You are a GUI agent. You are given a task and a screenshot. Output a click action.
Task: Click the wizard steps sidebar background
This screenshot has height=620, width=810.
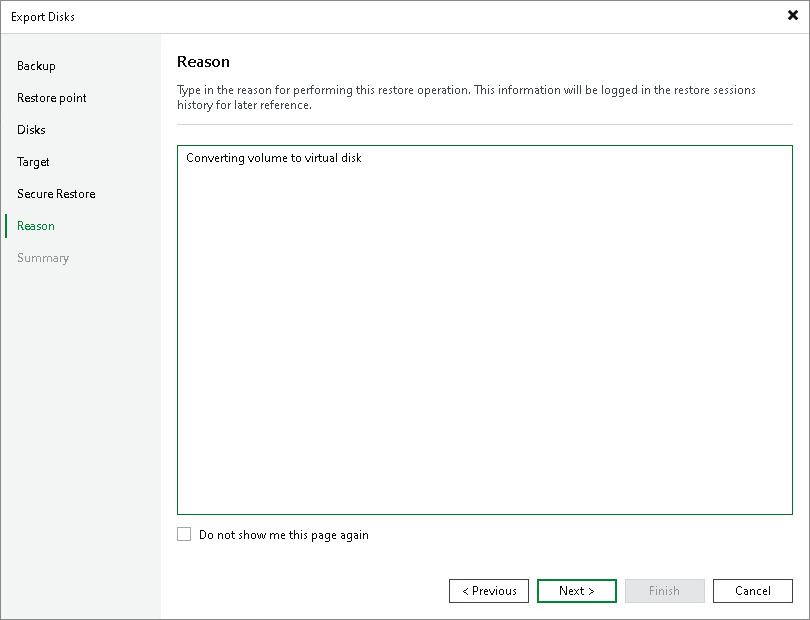point(80,400)
